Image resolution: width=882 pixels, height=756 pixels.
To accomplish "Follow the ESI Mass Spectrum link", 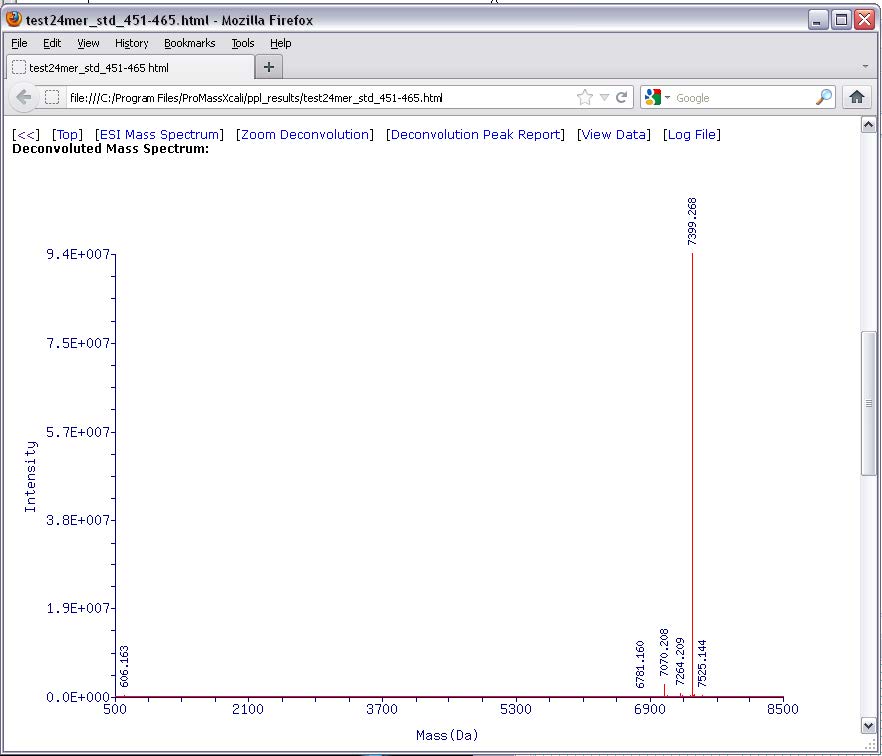I will 159,134.
